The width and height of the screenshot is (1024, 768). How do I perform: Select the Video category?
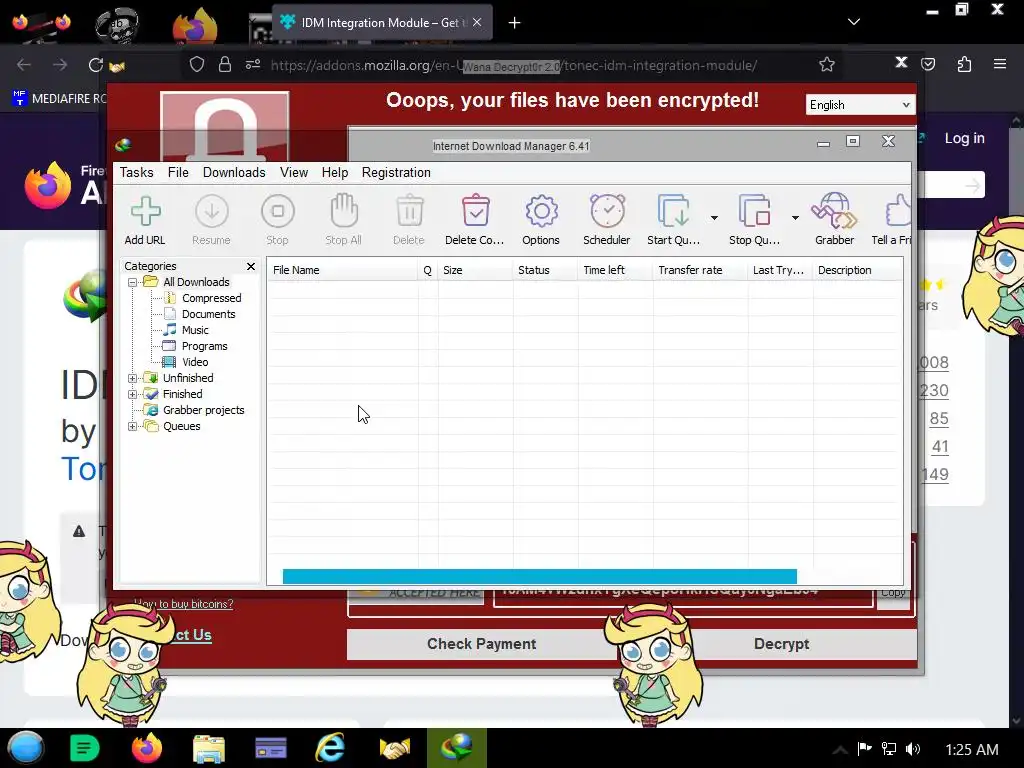click(195, 362)
